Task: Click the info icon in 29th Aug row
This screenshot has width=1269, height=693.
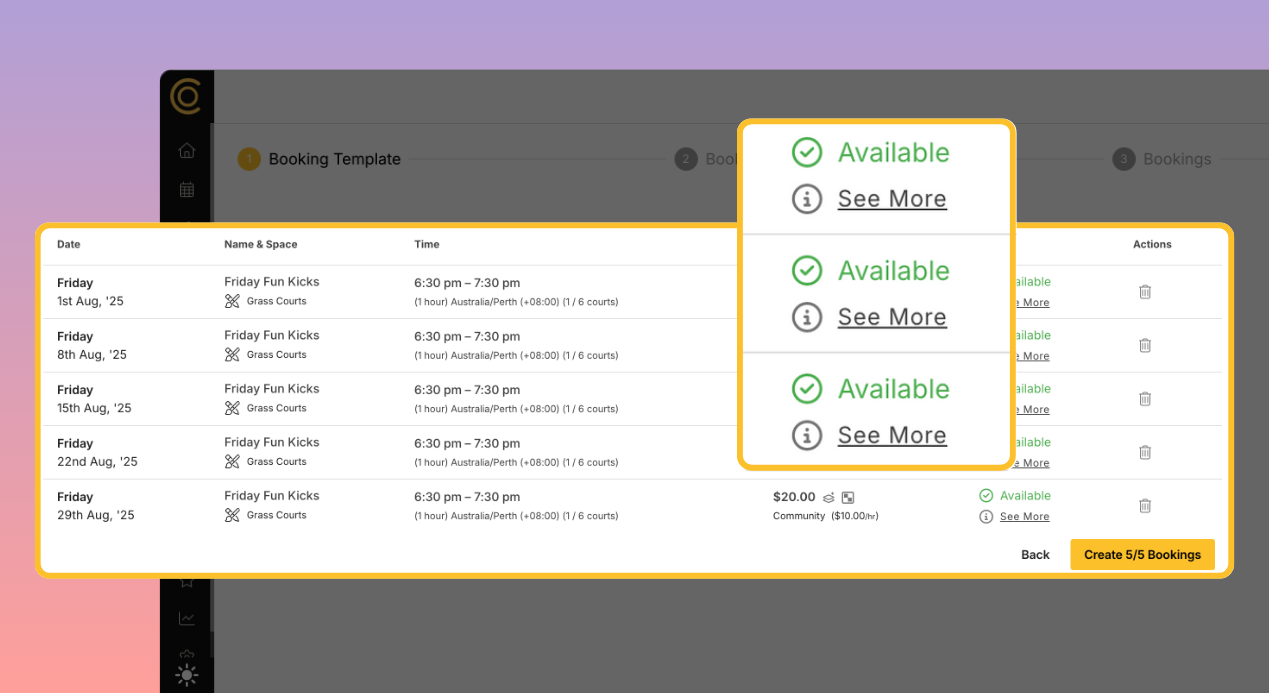Action: (986, 517)
